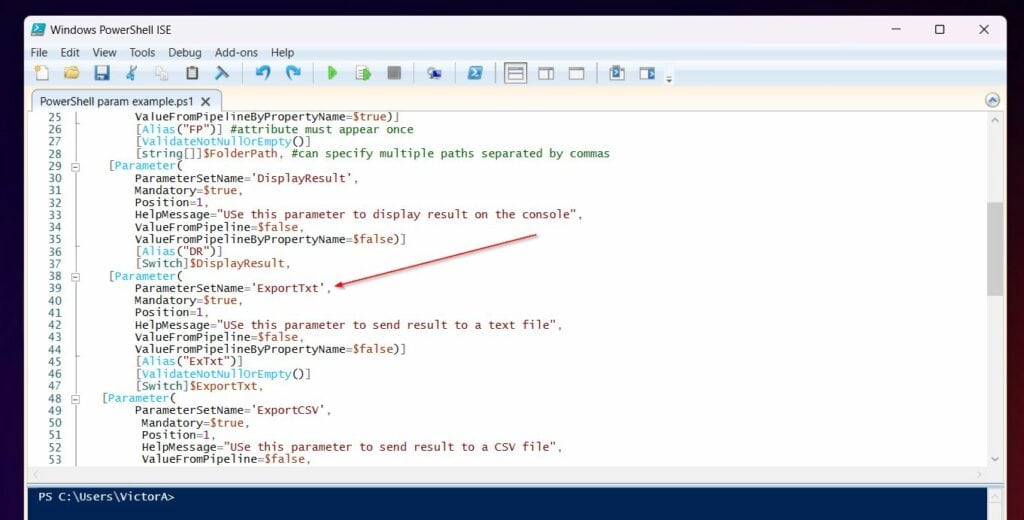Image resolution: width=1024 pixels, height=520 pixels.
Task: Collapse the Parameter block at line 48
Action: click(x=75, y=398)
